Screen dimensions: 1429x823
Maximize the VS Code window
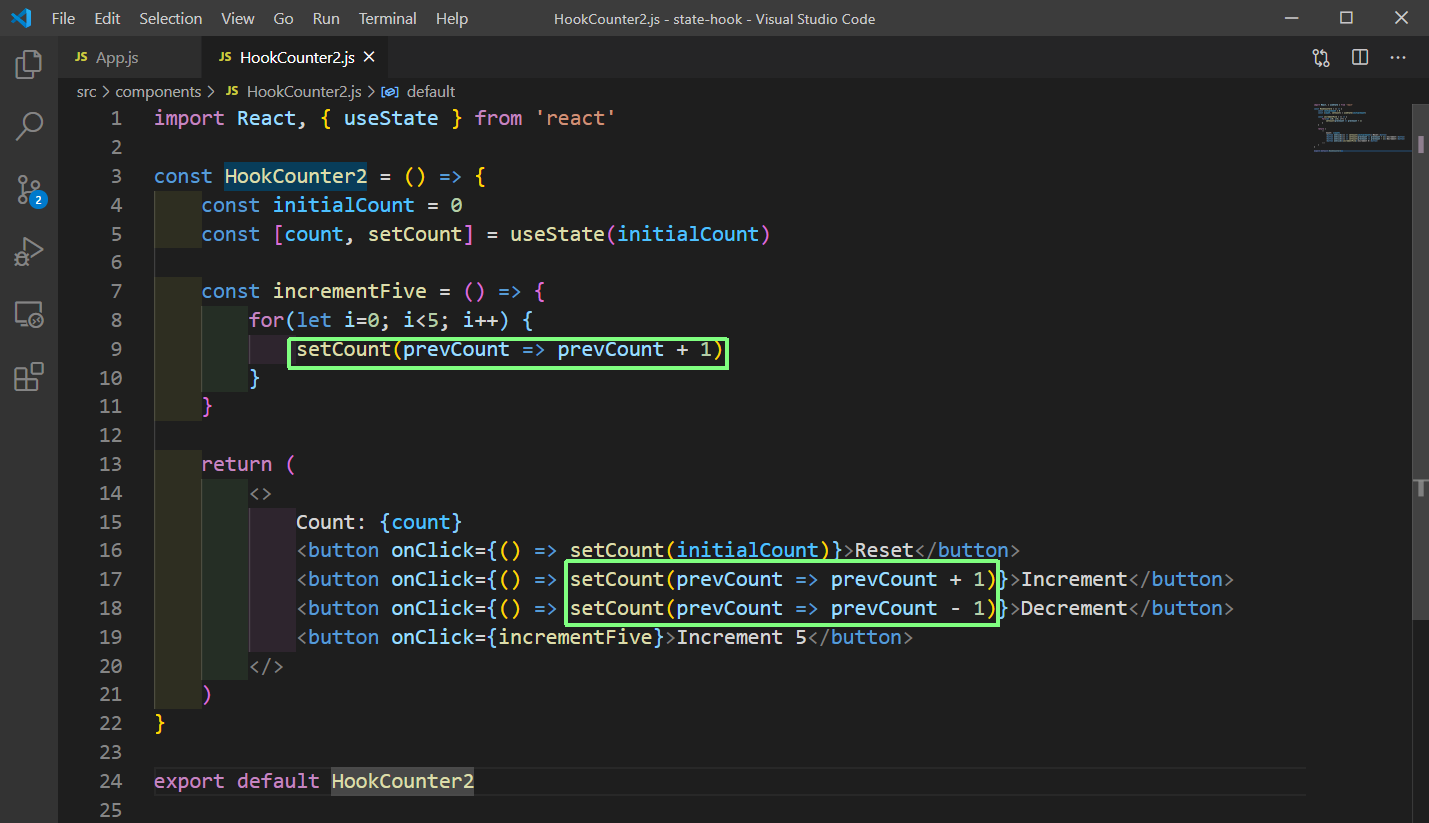click(x=1346, y=18)
